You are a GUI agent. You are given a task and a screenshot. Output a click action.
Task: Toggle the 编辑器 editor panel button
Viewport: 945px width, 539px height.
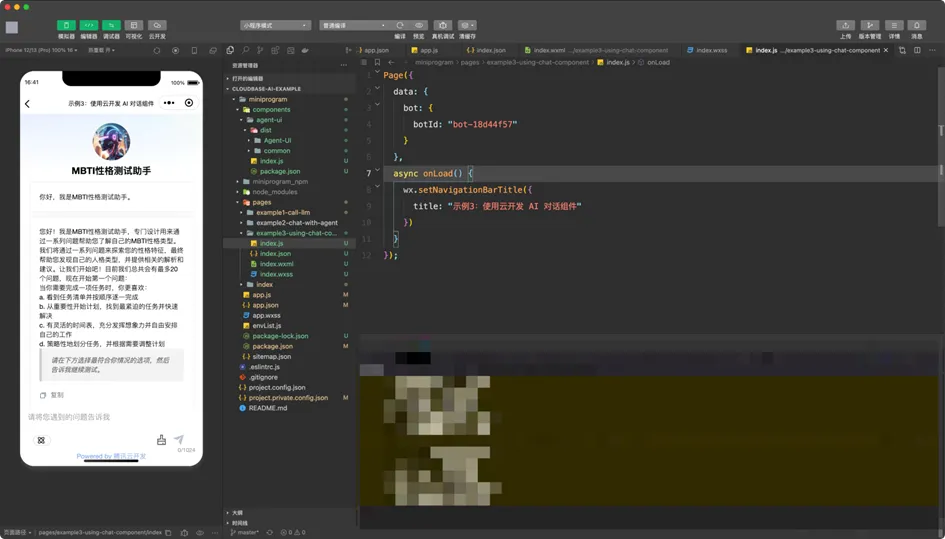(x=89, y=25)
